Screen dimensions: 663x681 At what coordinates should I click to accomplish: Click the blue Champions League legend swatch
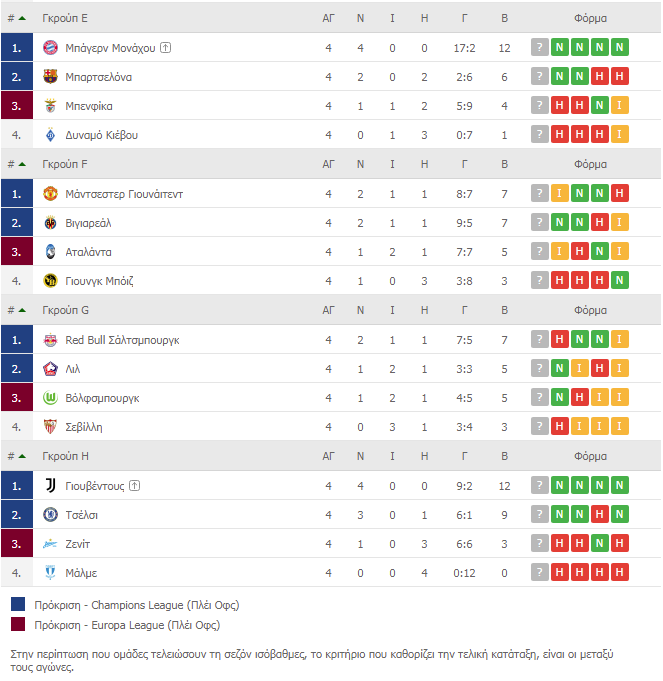point(18,605)
